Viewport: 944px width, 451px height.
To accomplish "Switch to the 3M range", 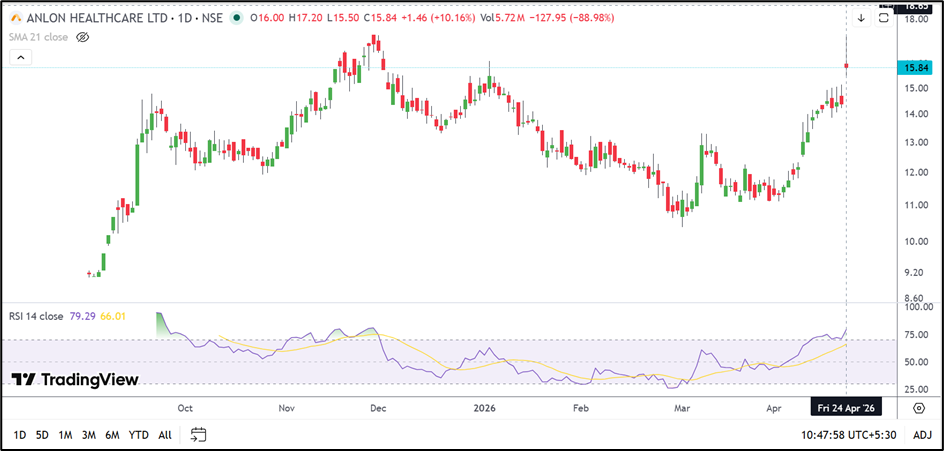I will (x=89, y=434).
